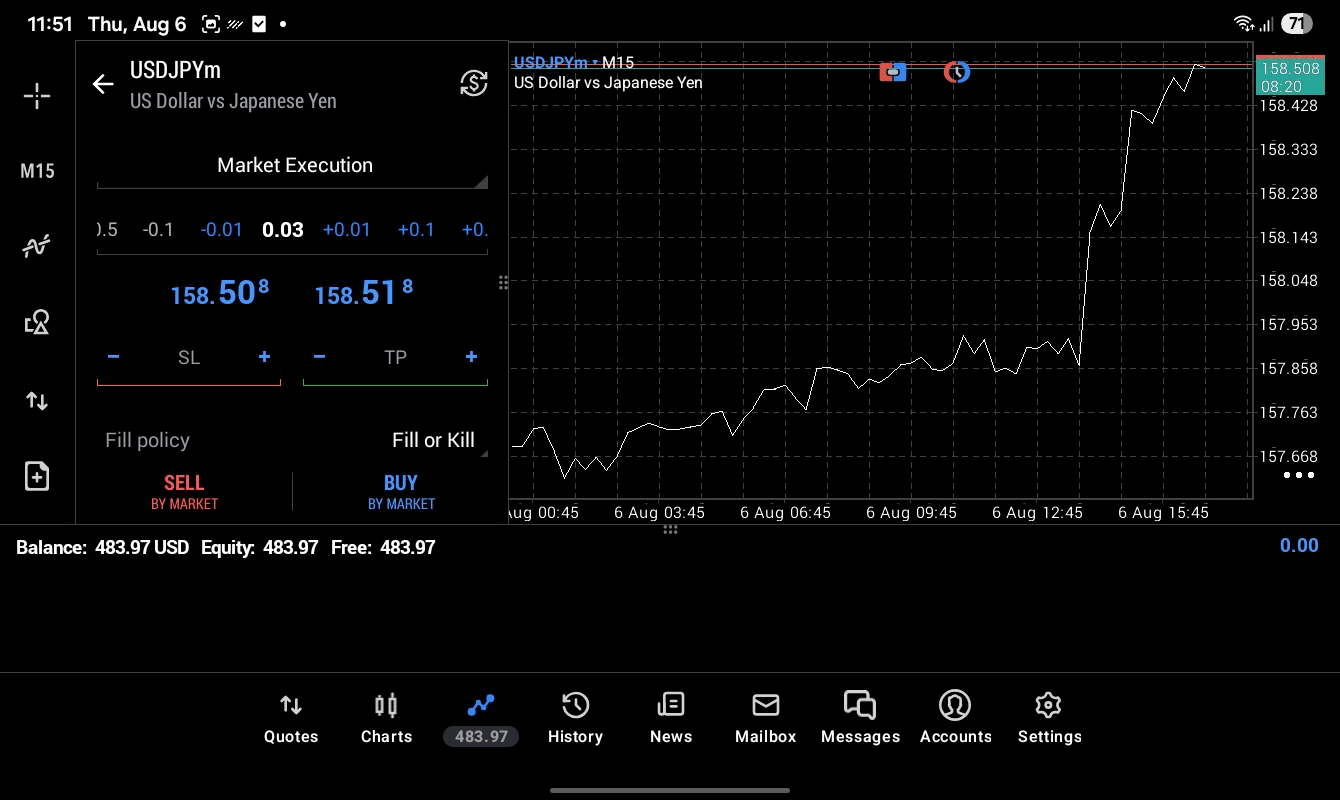This screenshot has height=800, width=1340.
Task: Open the Messages tab
Action: point(860,719)
